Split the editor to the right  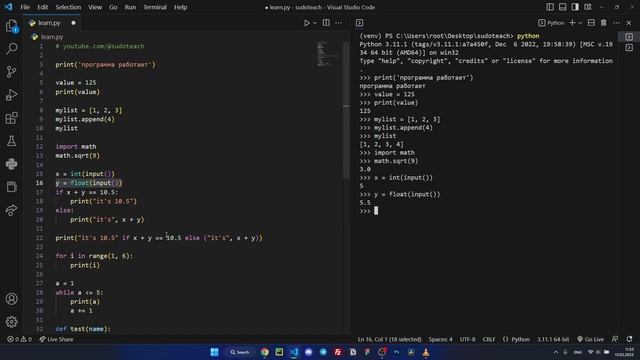(x=326, y=23)
